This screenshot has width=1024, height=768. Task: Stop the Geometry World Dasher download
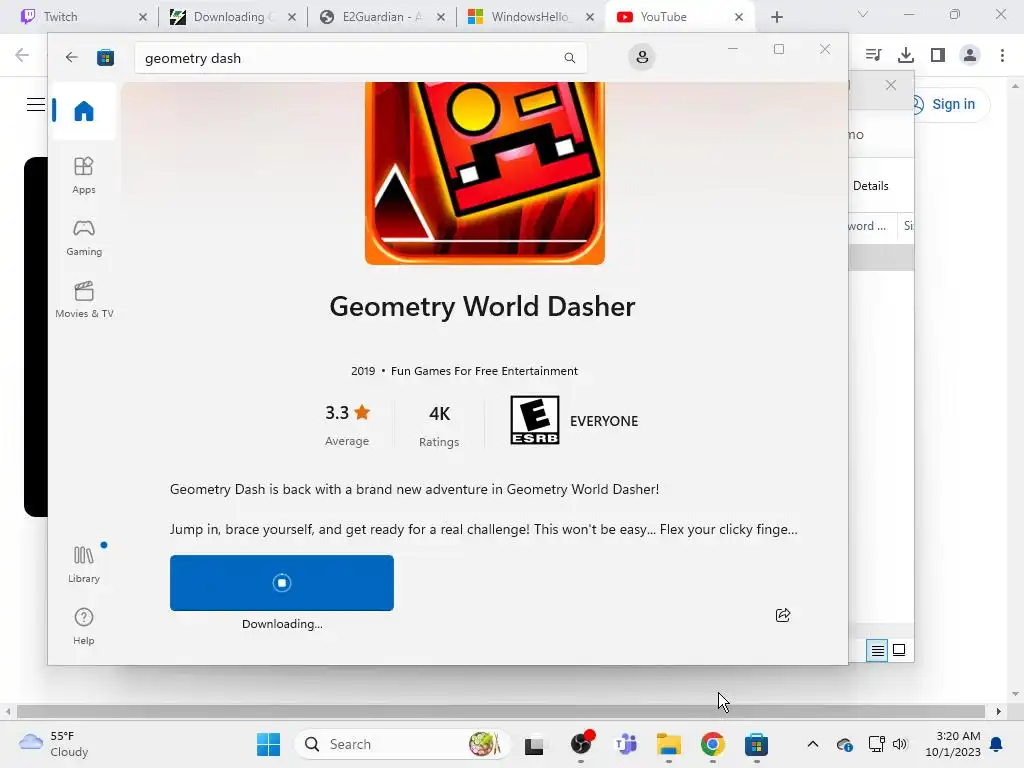281,583
